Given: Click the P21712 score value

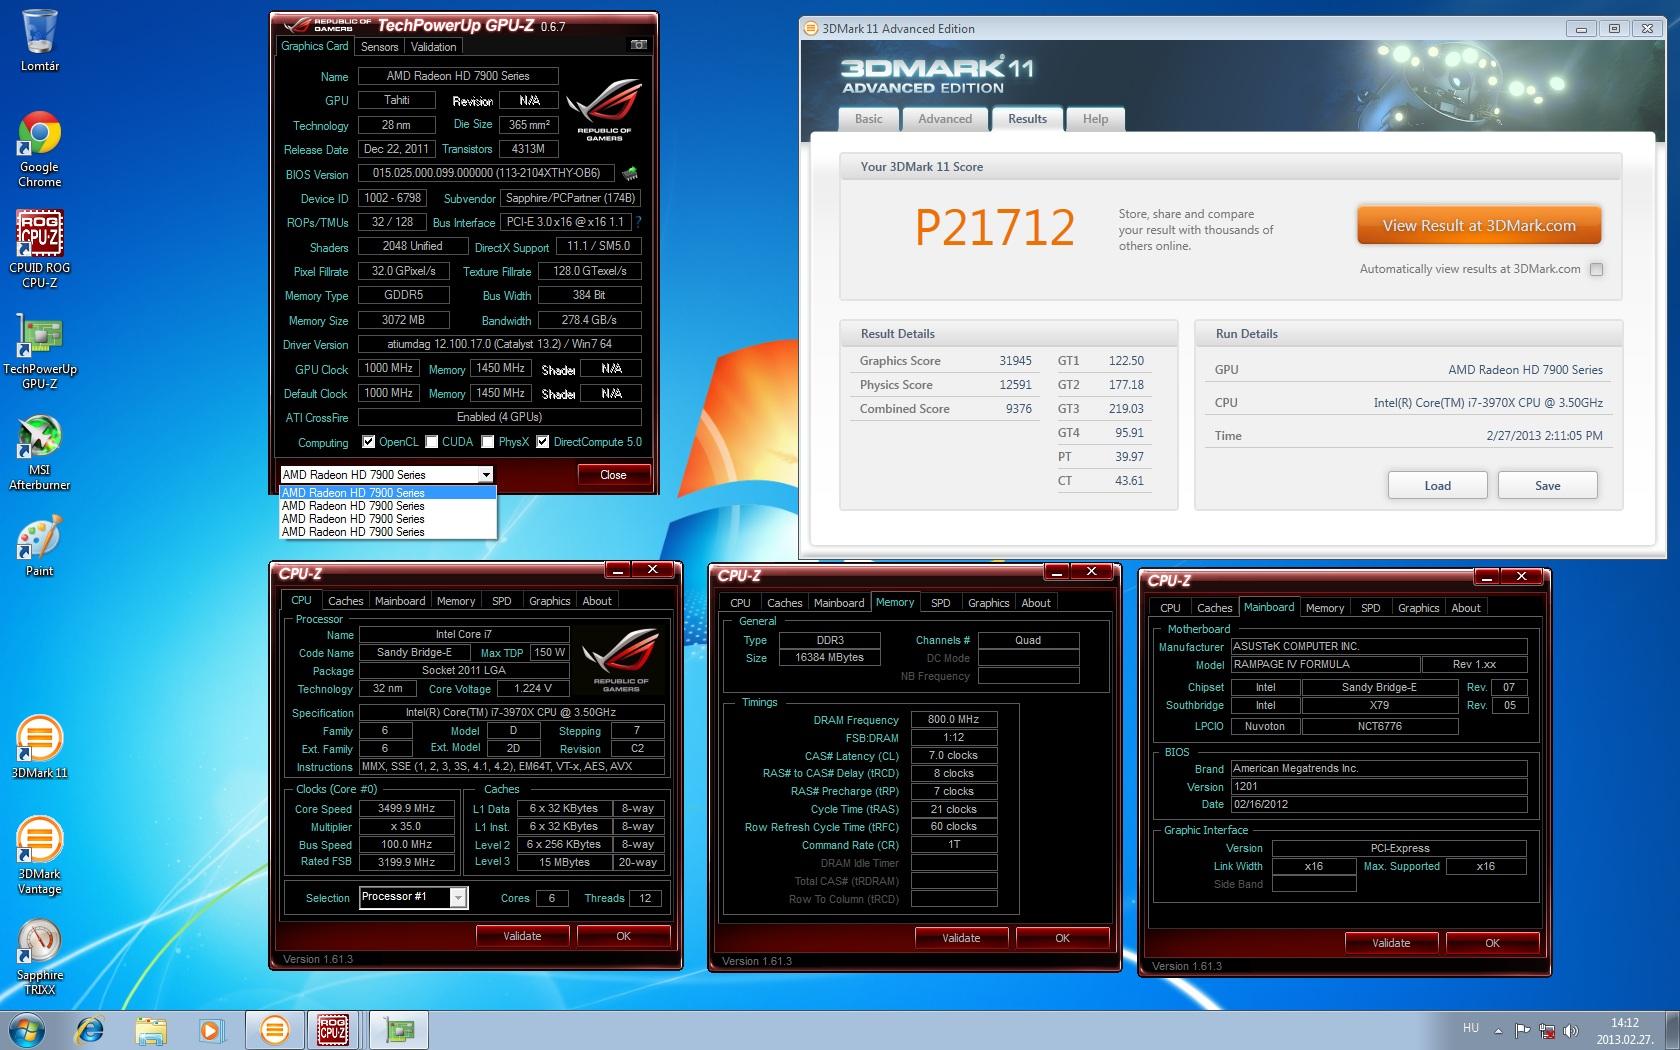Looking at the screenshot, I should click(x=995, y=228).
